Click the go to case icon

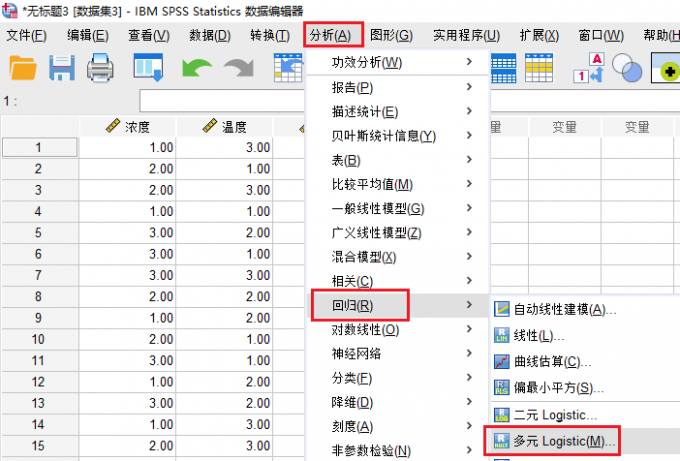click(288, 68)
